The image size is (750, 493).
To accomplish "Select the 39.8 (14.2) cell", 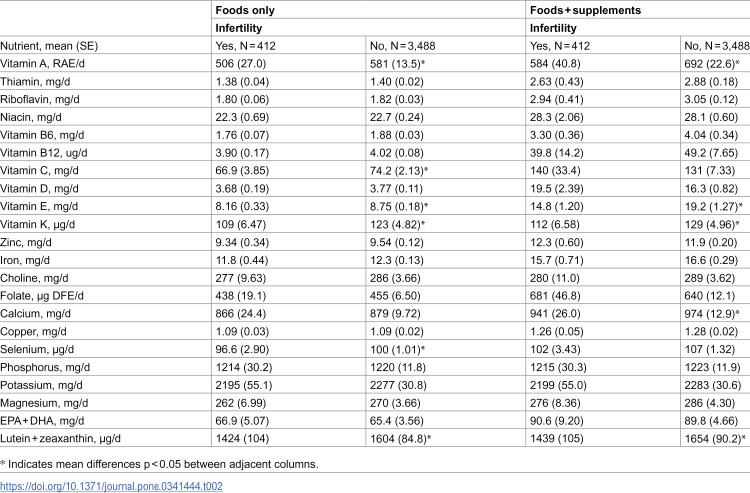I will (x=556, y=153).
